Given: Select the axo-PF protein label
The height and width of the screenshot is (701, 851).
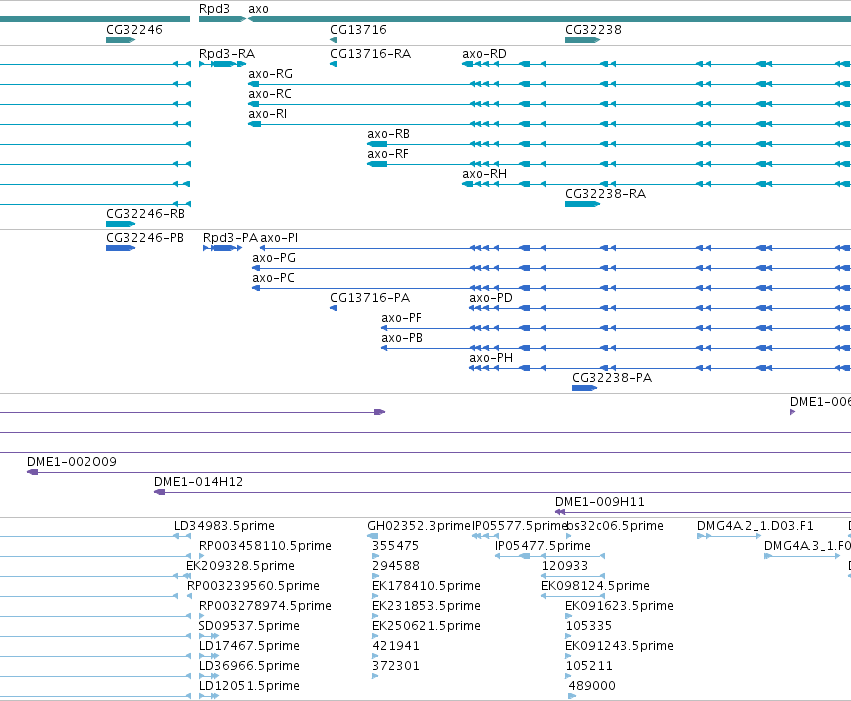Looking at the screenshot, I should point(401,318).
